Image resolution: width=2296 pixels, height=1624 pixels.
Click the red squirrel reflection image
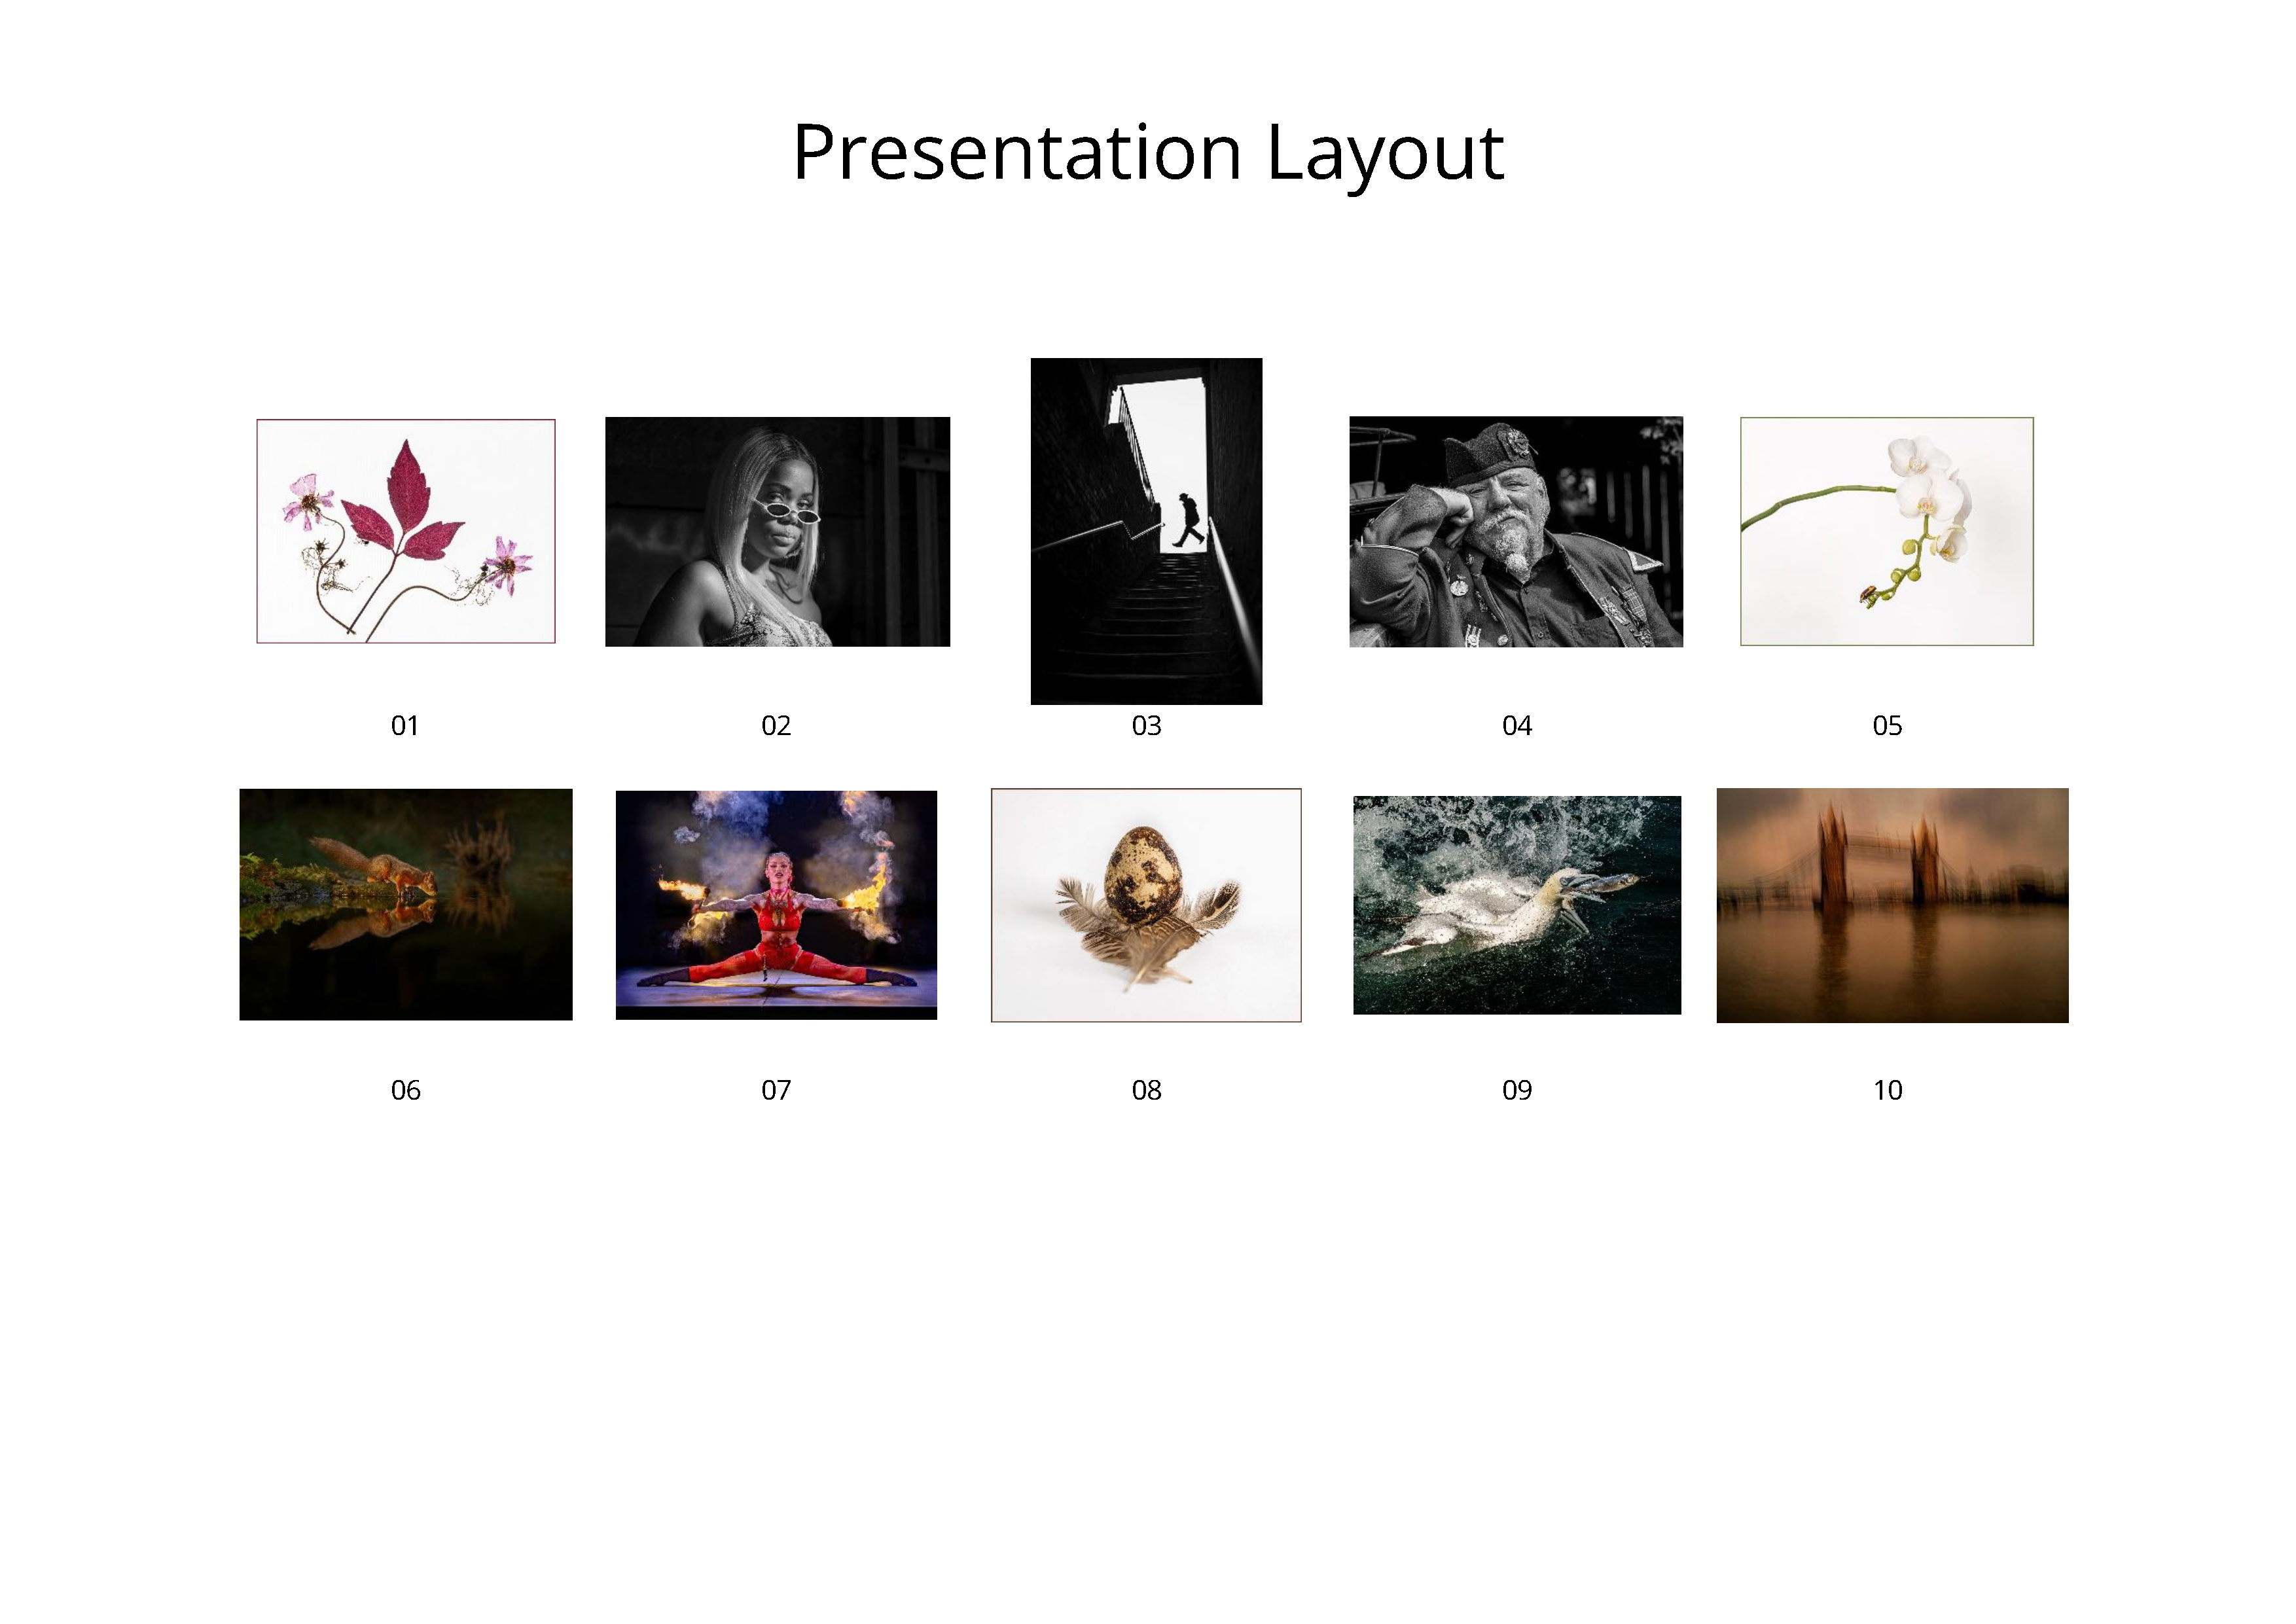point(405,904)
